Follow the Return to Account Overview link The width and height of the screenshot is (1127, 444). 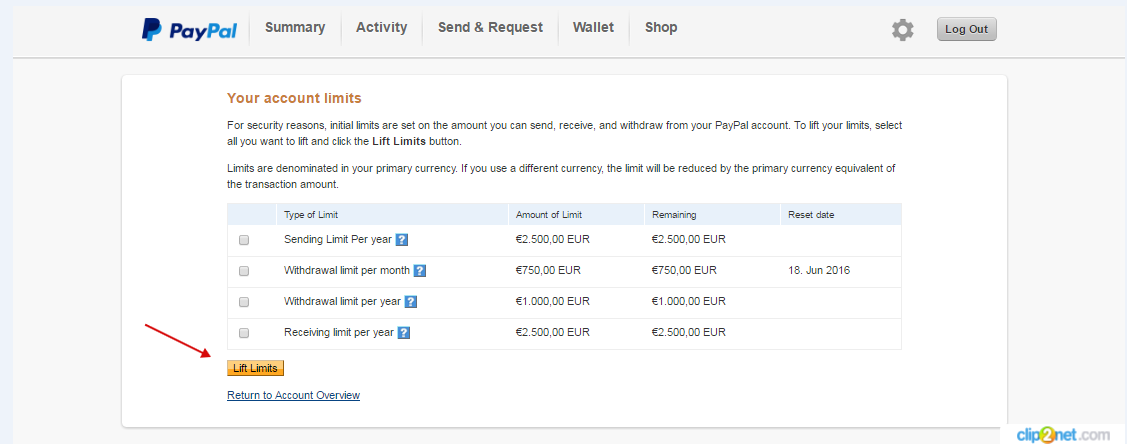(293, 395)
